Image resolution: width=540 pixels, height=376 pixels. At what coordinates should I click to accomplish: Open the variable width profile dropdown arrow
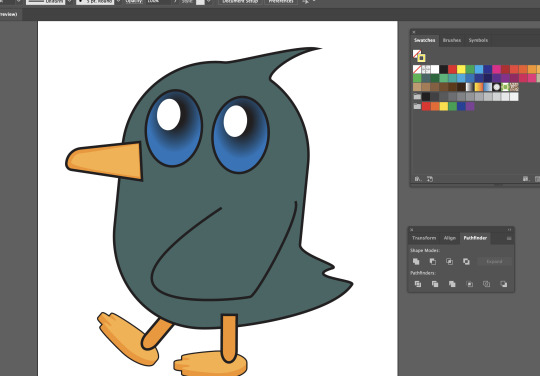pyautogui.click(x=69, y=2)
